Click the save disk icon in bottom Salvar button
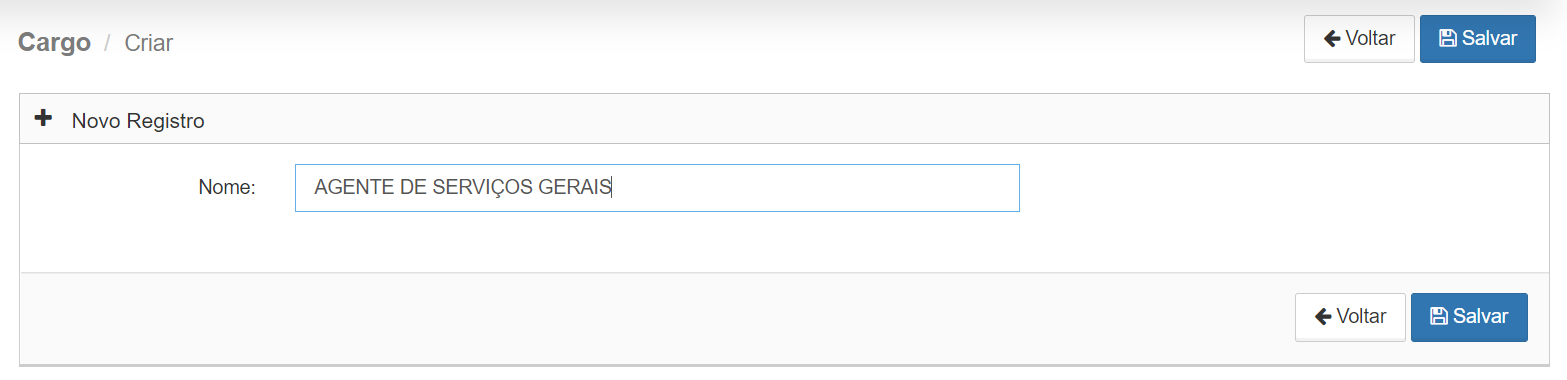The image size is (1567, 380). tap(1438, 317)
